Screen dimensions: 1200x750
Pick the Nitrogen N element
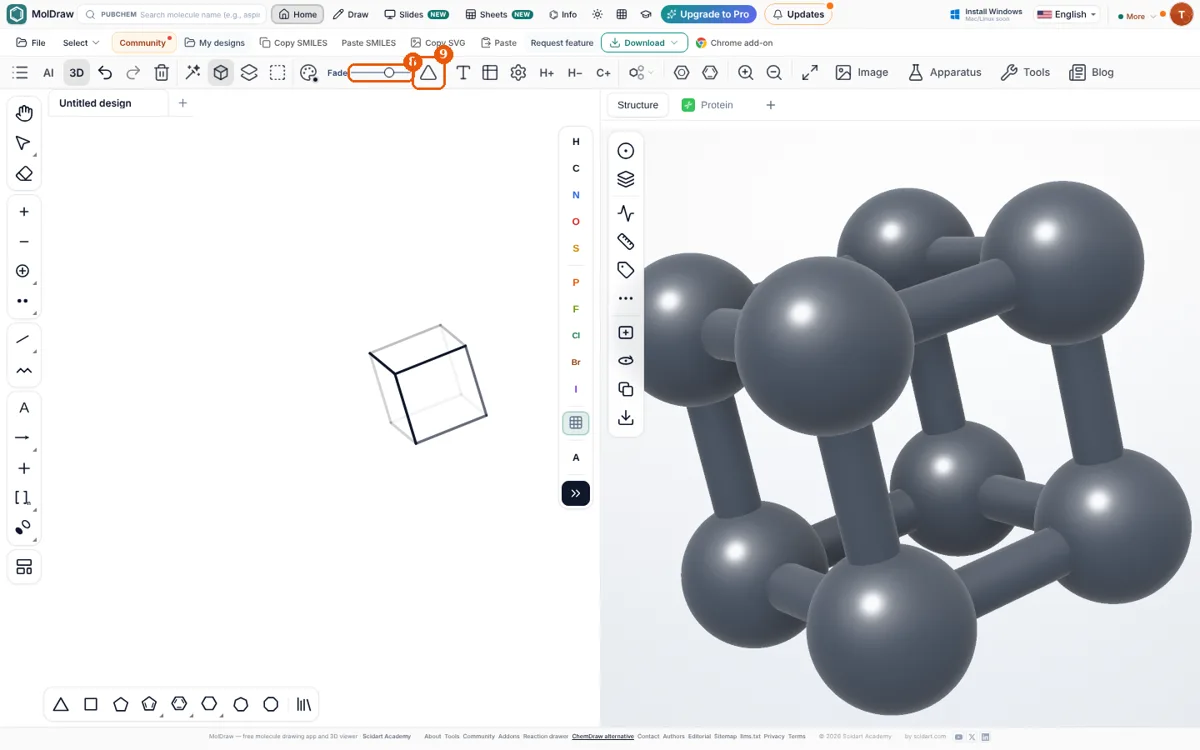tap(576, 195)
